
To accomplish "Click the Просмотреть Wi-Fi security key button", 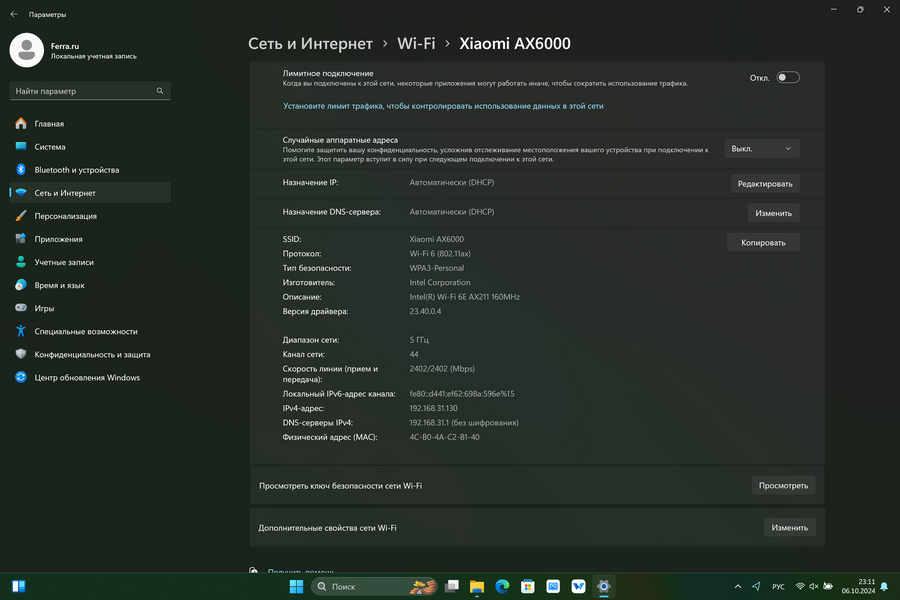I will 783,485.
